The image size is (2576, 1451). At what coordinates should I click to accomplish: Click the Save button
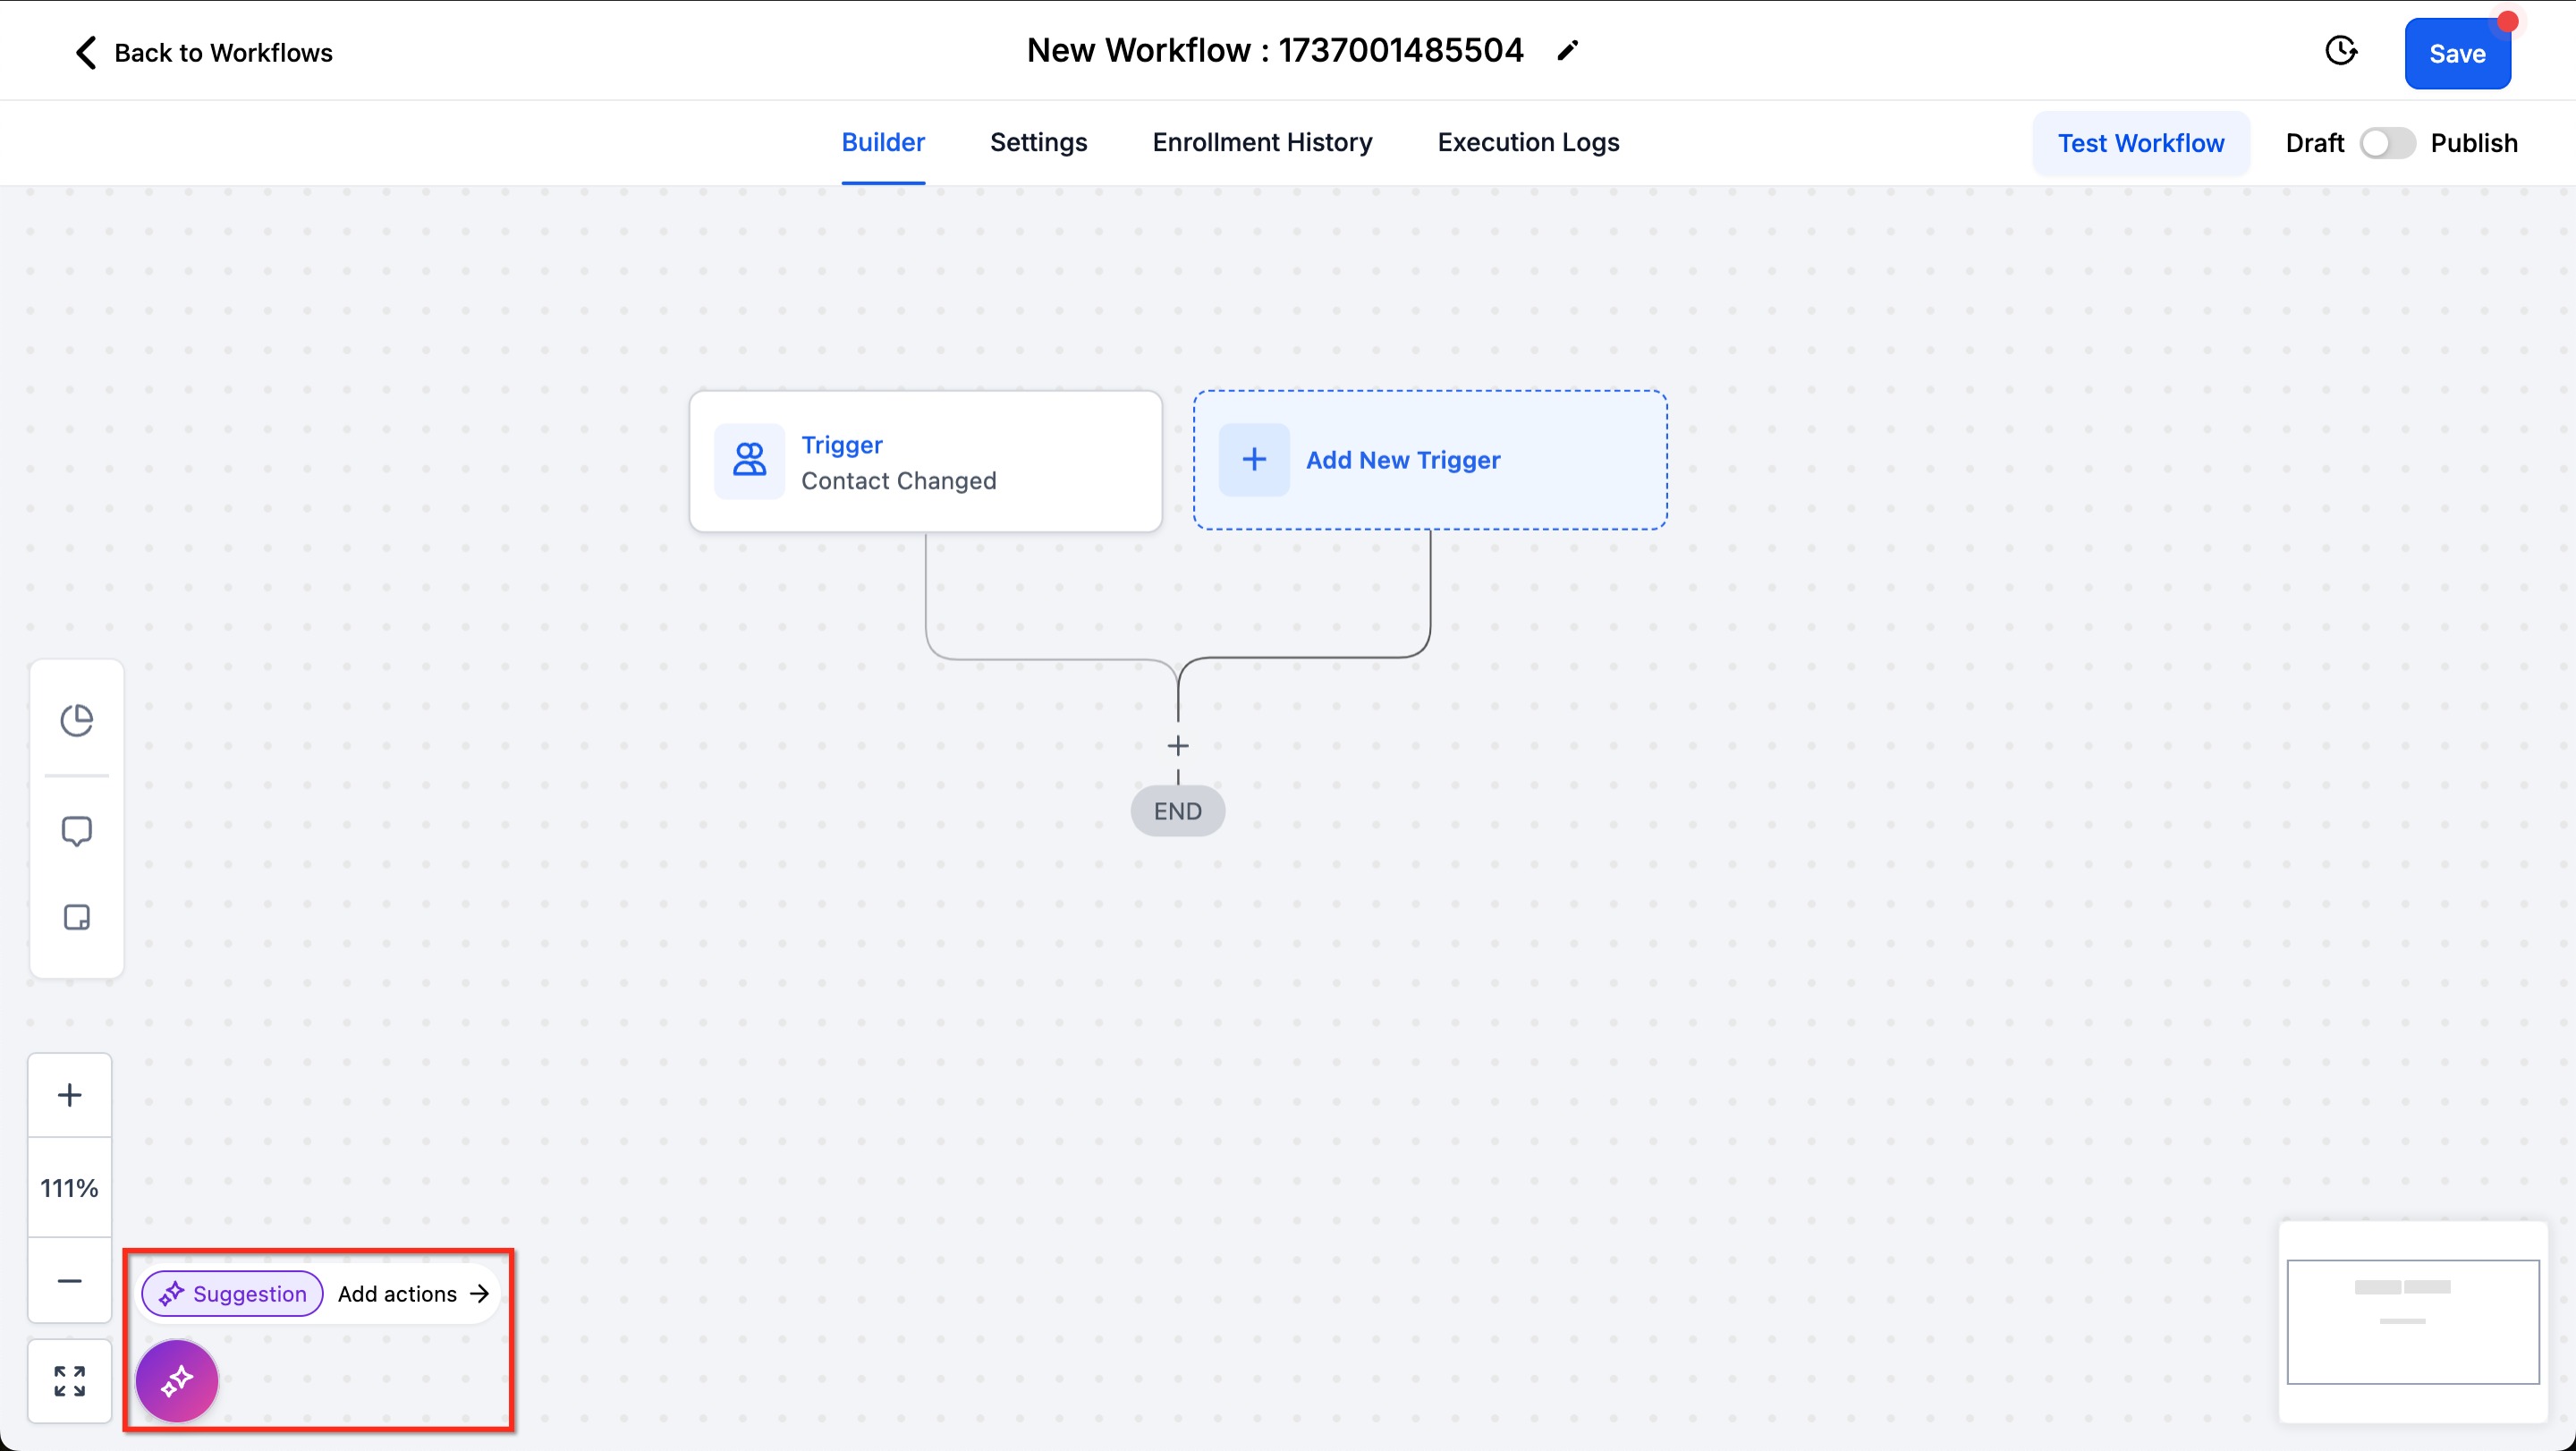click(x=2457, y=54)
